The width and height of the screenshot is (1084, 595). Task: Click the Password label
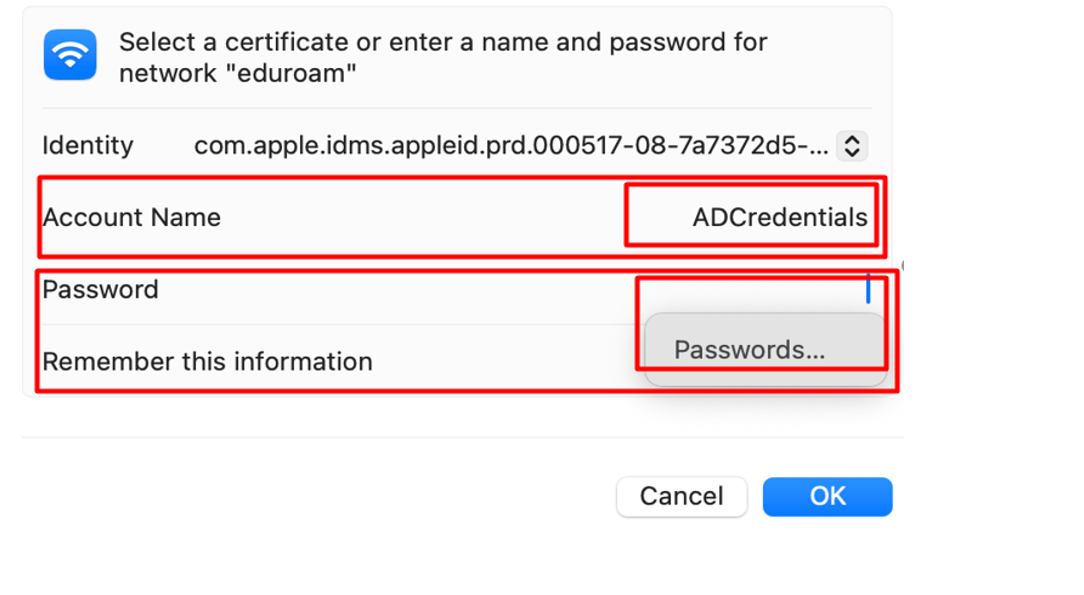[x=100, y=290]
